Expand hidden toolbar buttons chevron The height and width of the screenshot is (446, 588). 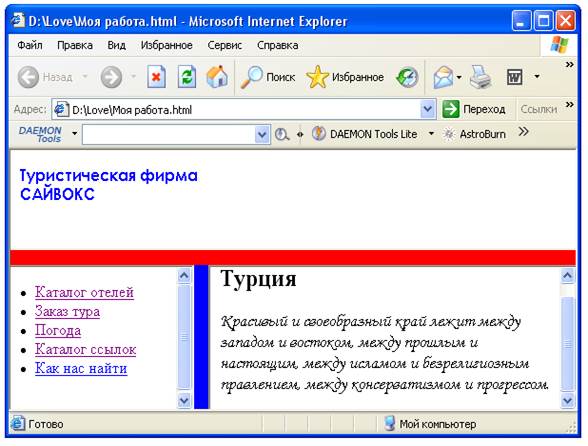[569, 65]
